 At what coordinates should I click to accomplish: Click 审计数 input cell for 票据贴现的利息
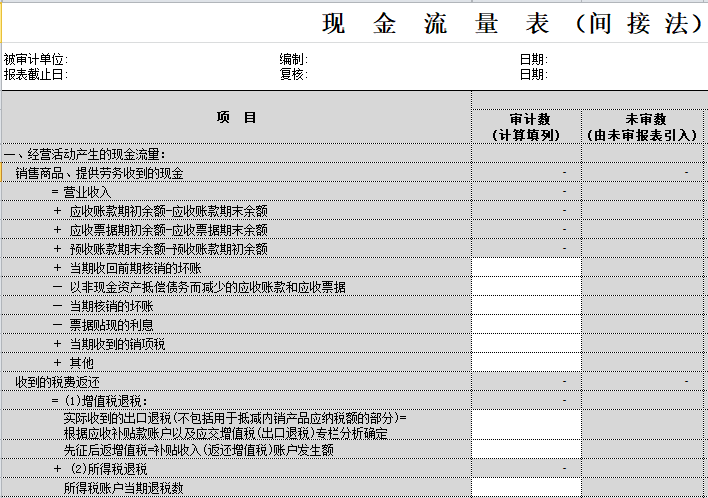click(525, 325)
